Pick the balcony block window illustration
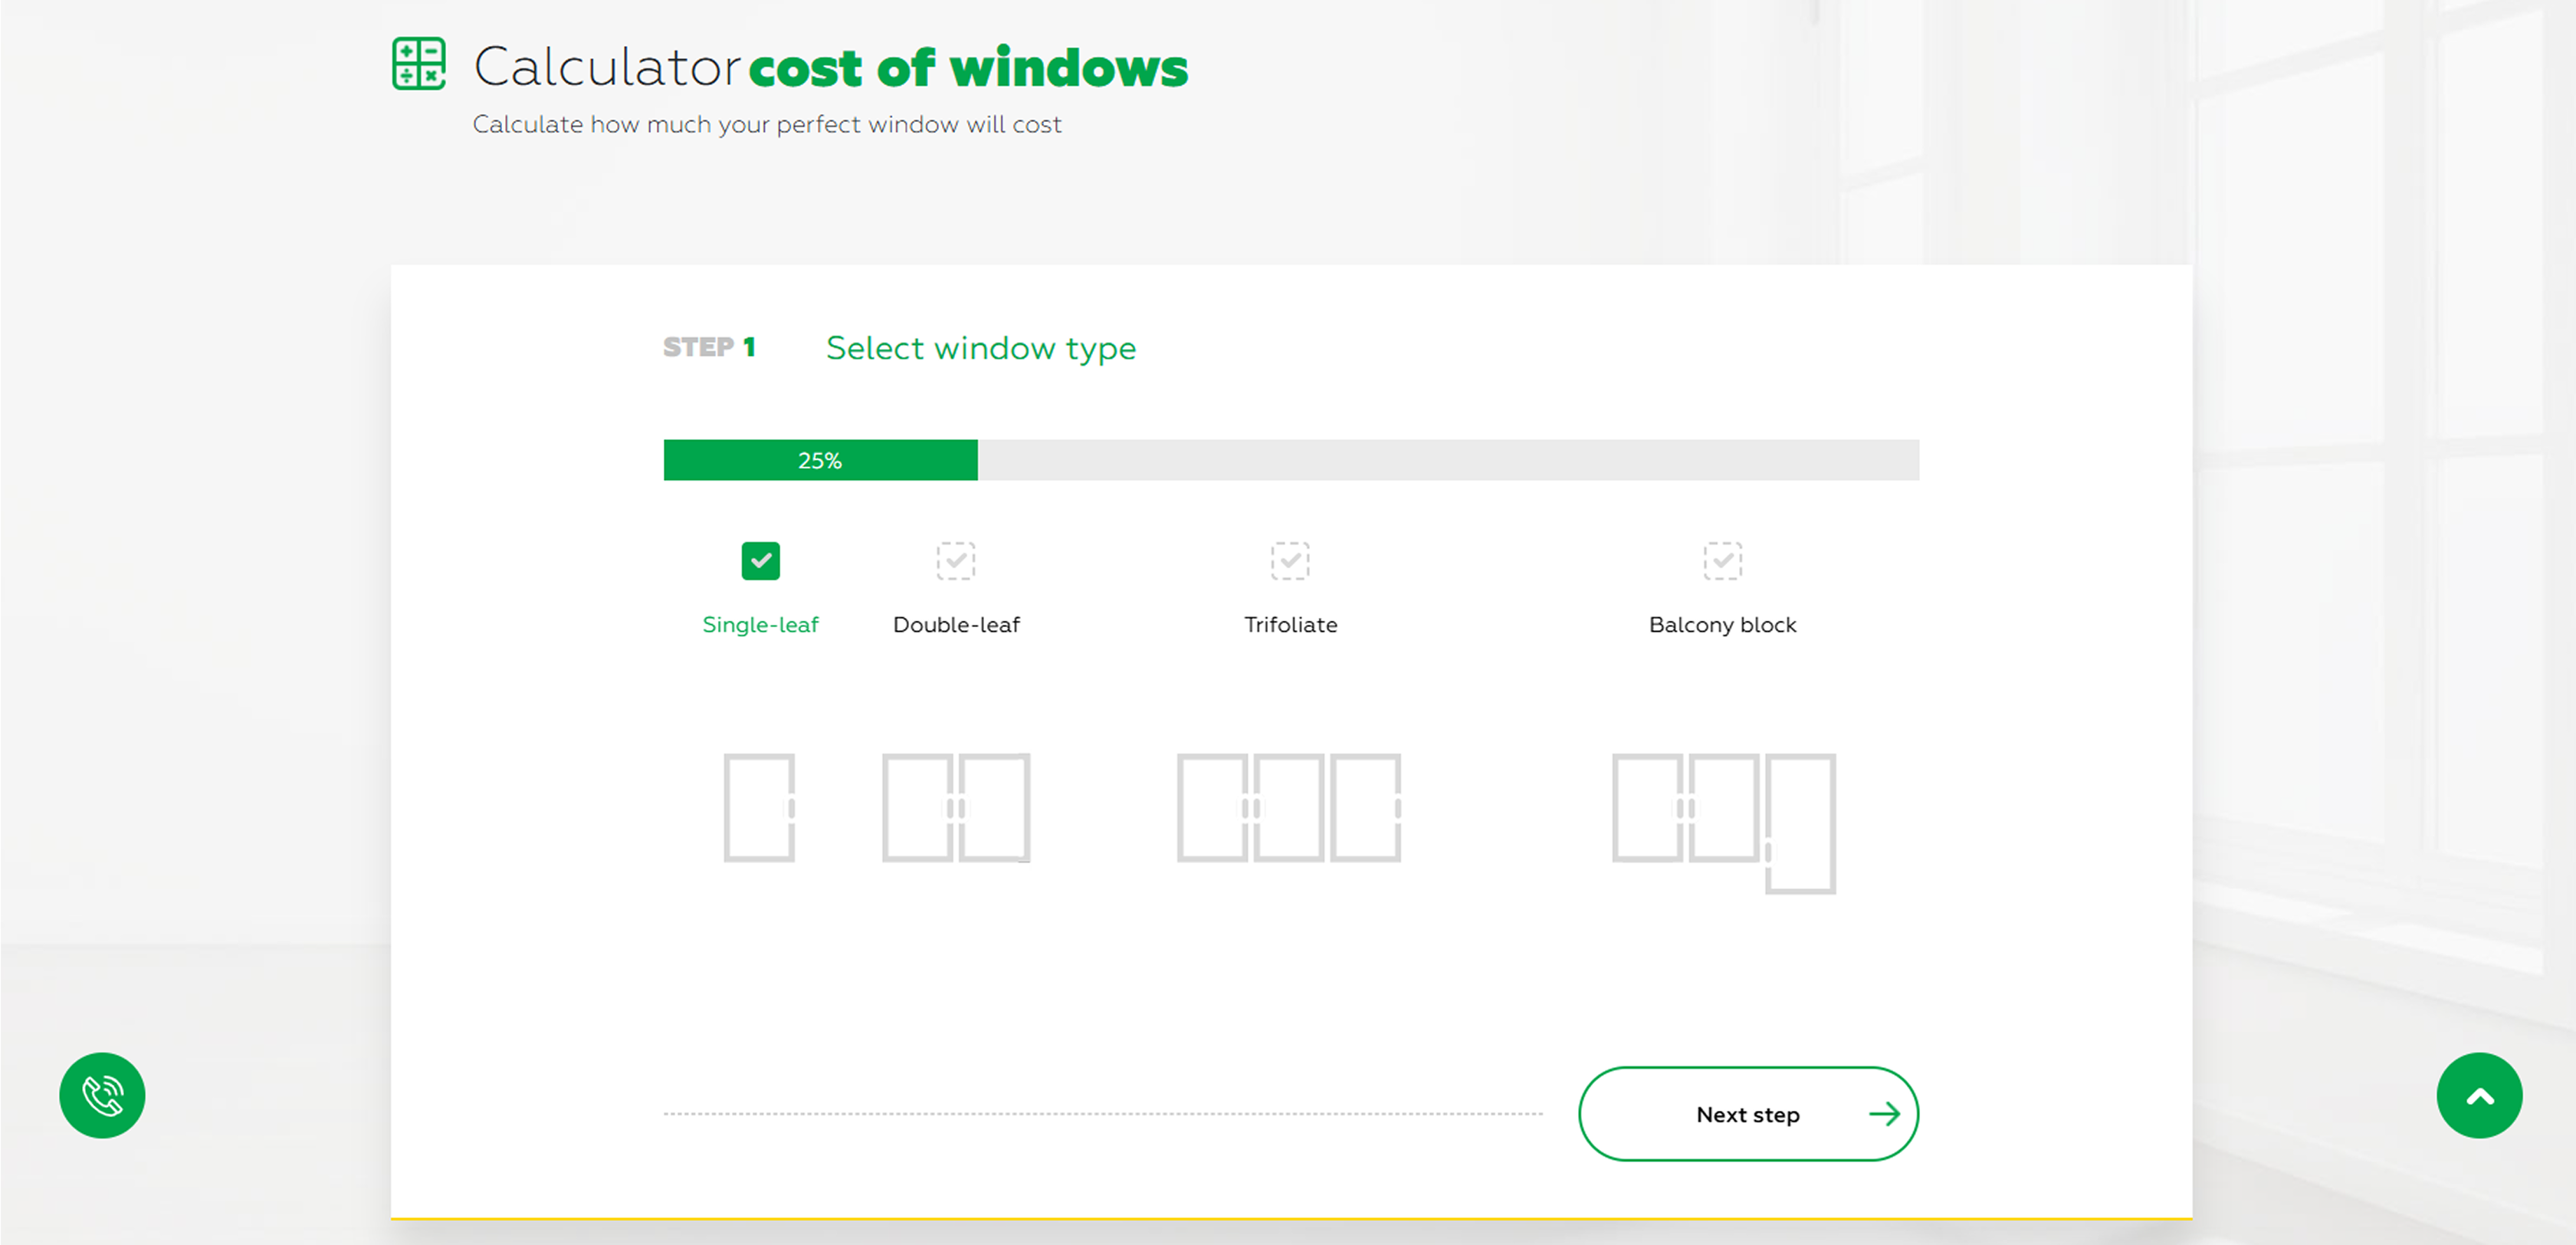Image resolution: width=2576 pixels, height=1245 pixels. pos(1723,823)
